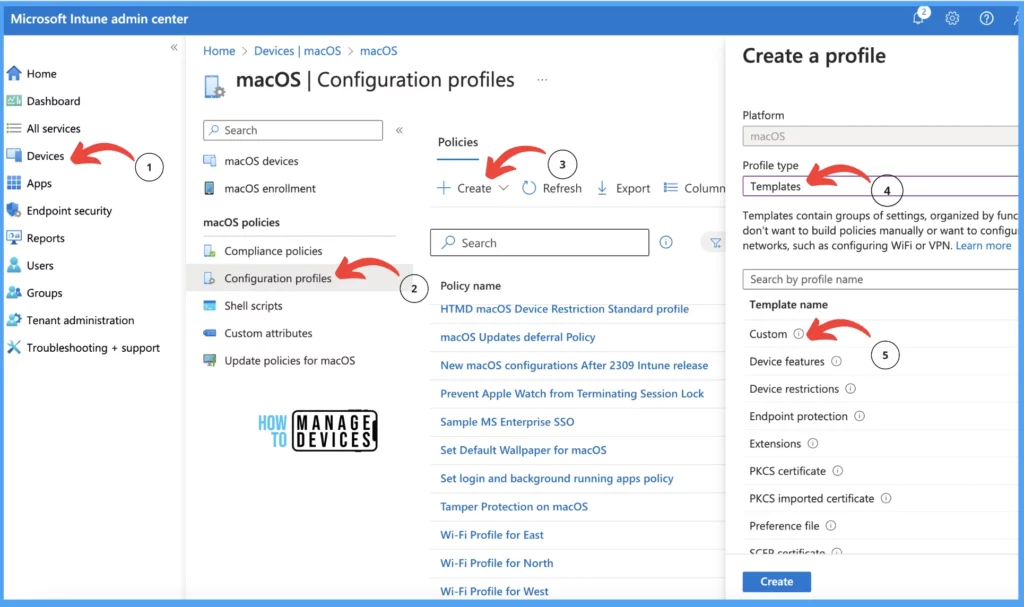
Task: Select PKCS imported certificate template
Action: [812, 499]
